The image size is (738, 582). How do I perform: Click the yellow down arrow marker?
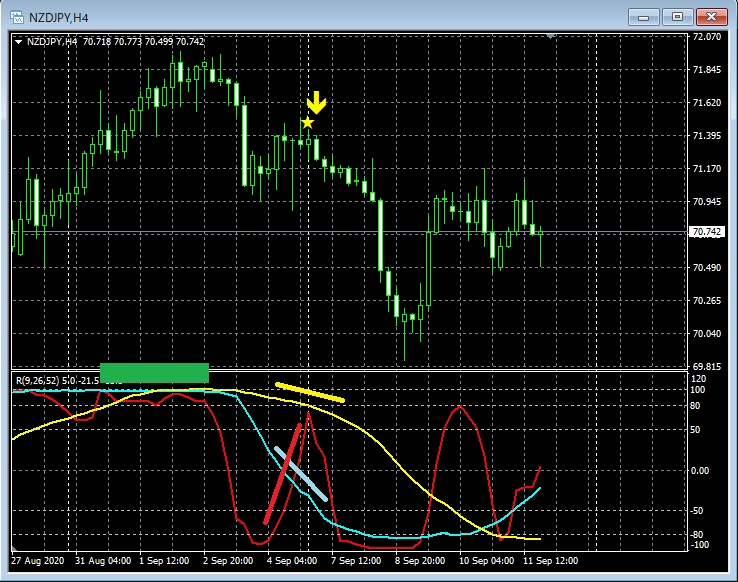coord(316,102)
